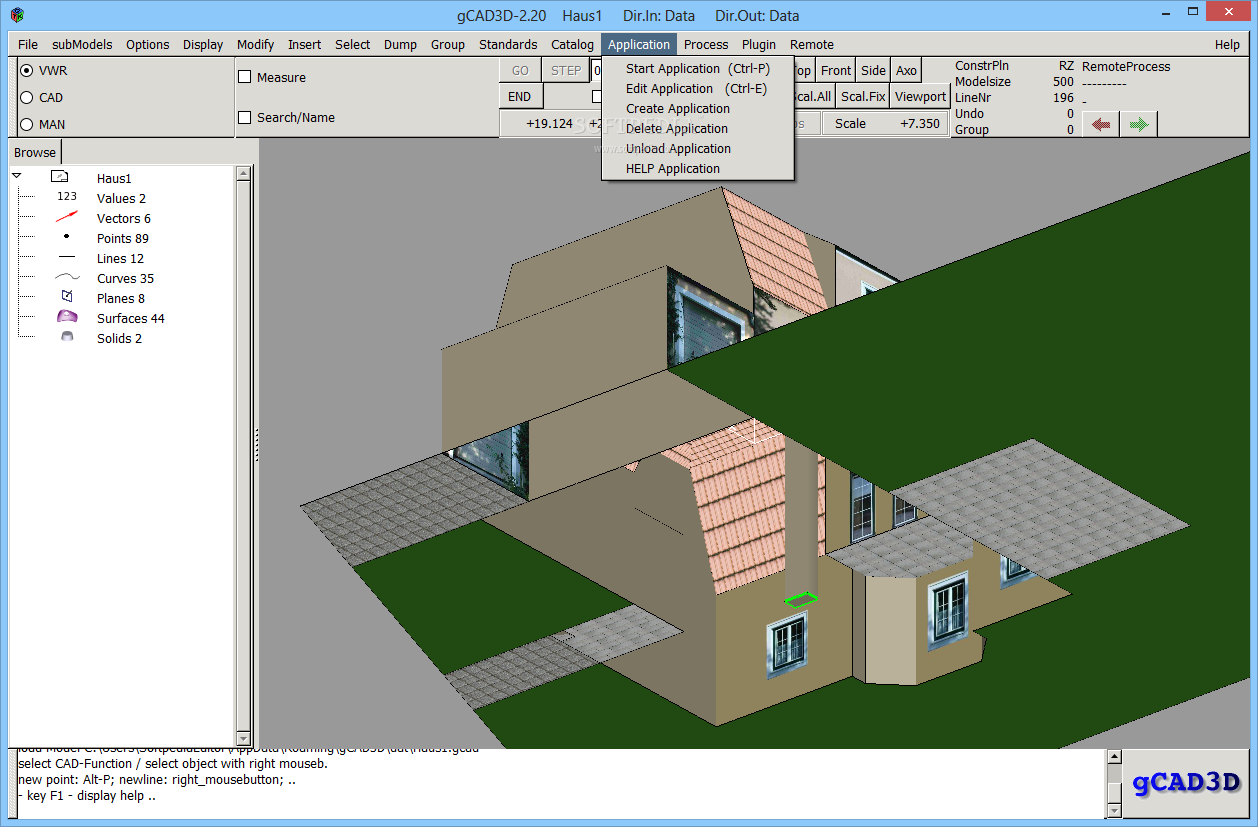The image size is (1258, 827).
Task: Click the END button
Action: pyautogui.click(x=520, y=96)
